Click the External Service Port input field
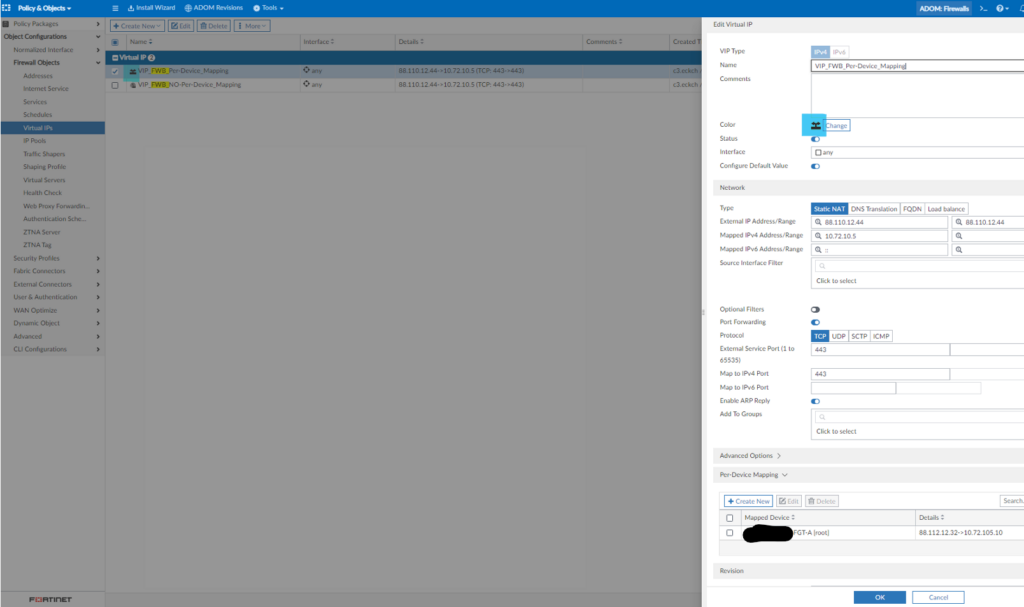1024x607 pixels. coord(878,349)
